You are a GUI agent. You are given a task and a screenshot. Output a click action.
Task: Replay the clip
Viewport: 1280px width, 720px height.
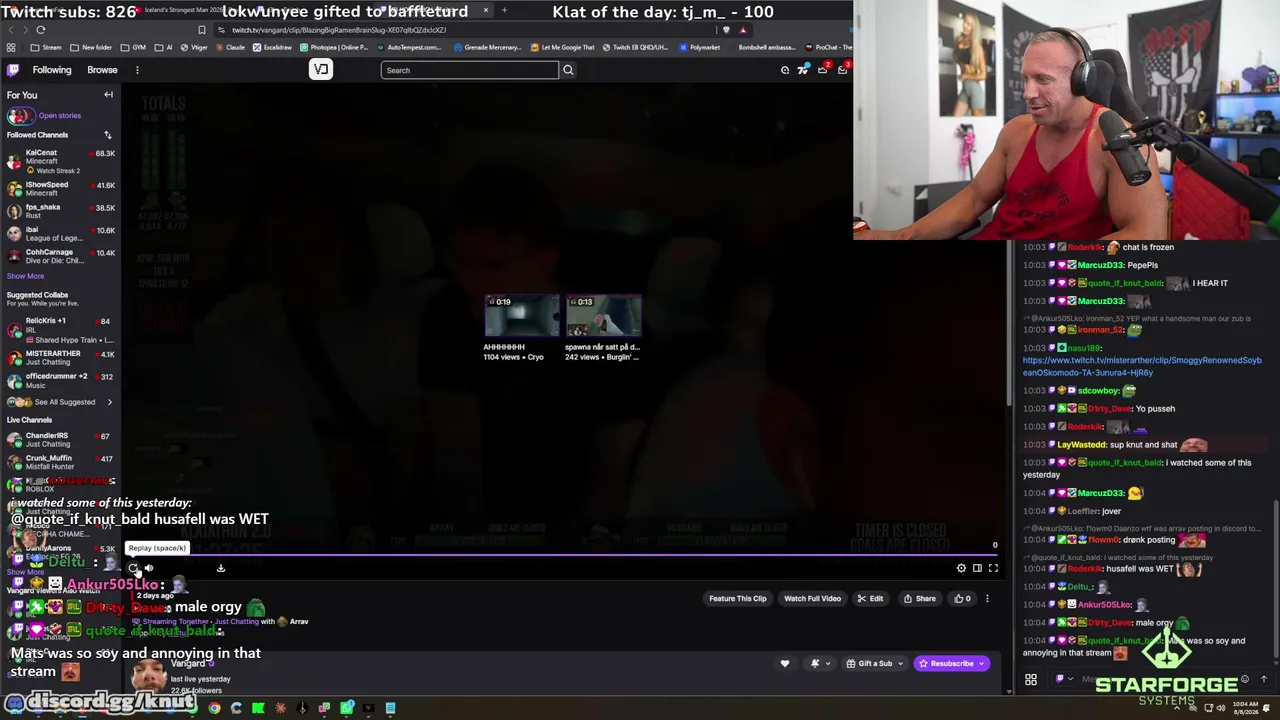click(133, 568)
